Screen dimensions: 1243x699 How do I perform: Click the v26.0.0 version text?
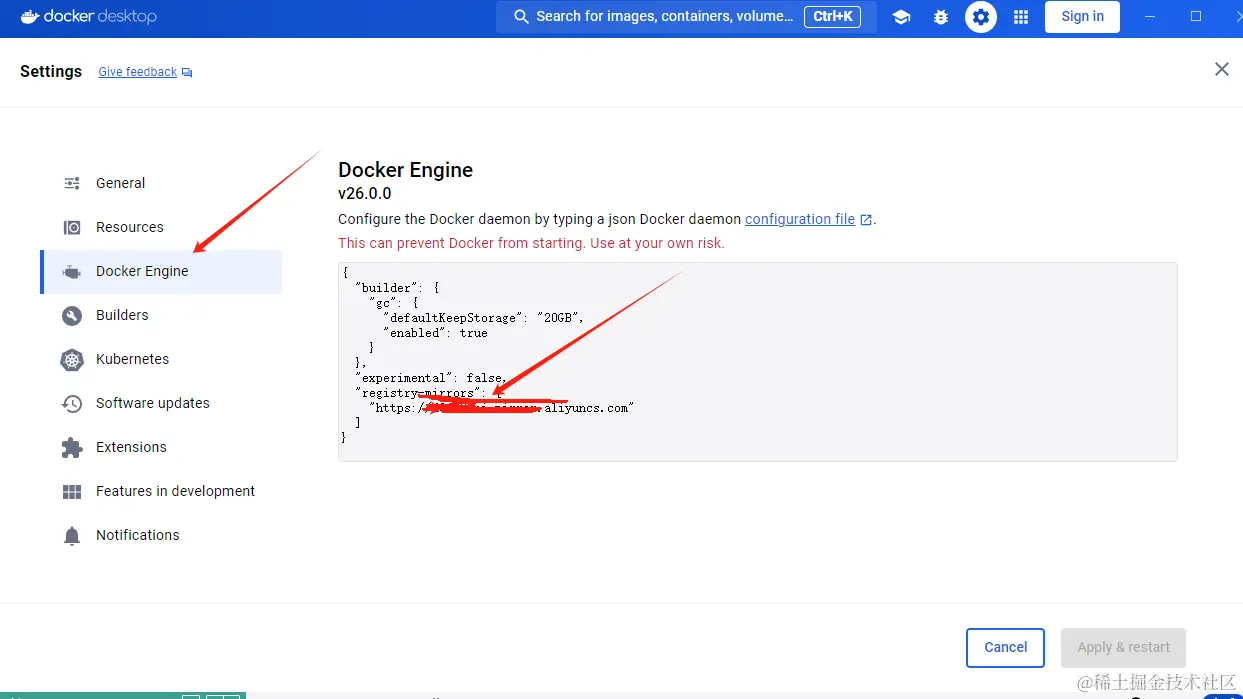(365, 193)
